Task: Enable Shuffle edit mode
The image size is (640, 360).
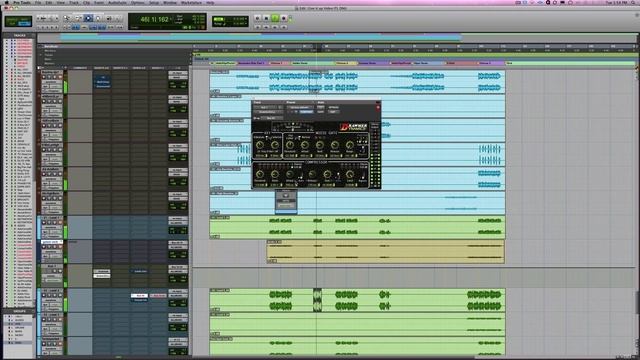Action: coord(12,19)
